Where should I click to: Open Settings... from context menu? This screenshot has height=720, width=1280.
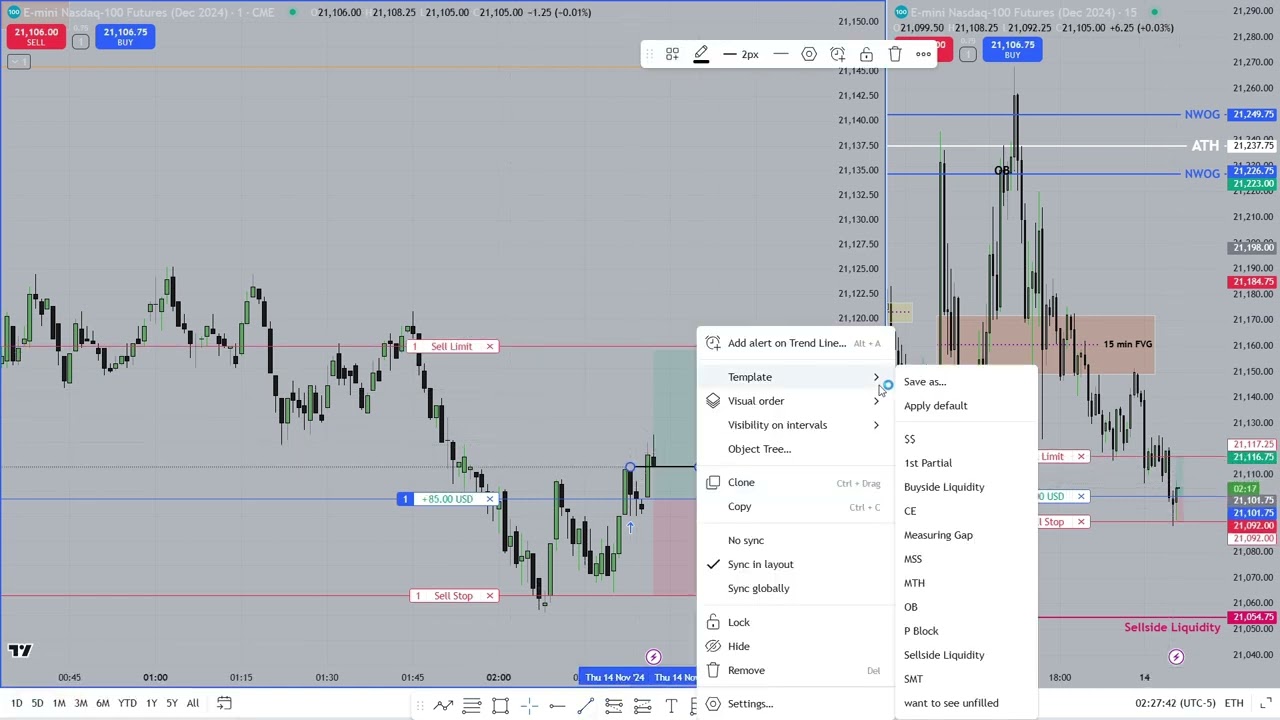coord(795,704)
